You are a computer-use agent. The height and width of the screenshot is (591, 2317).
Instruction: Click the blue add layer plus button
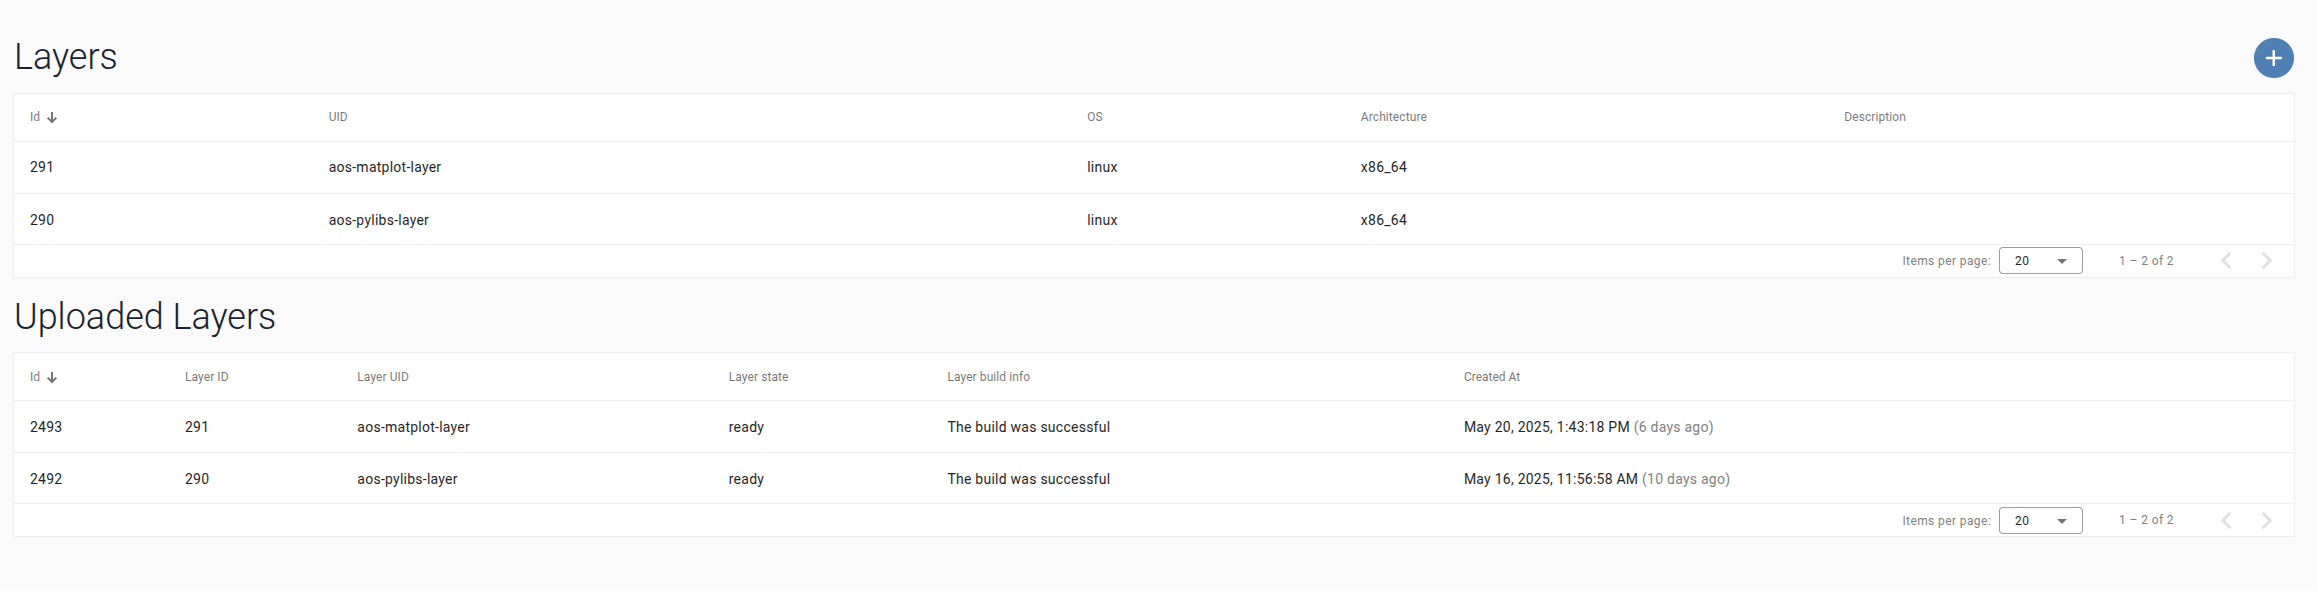2273,58
